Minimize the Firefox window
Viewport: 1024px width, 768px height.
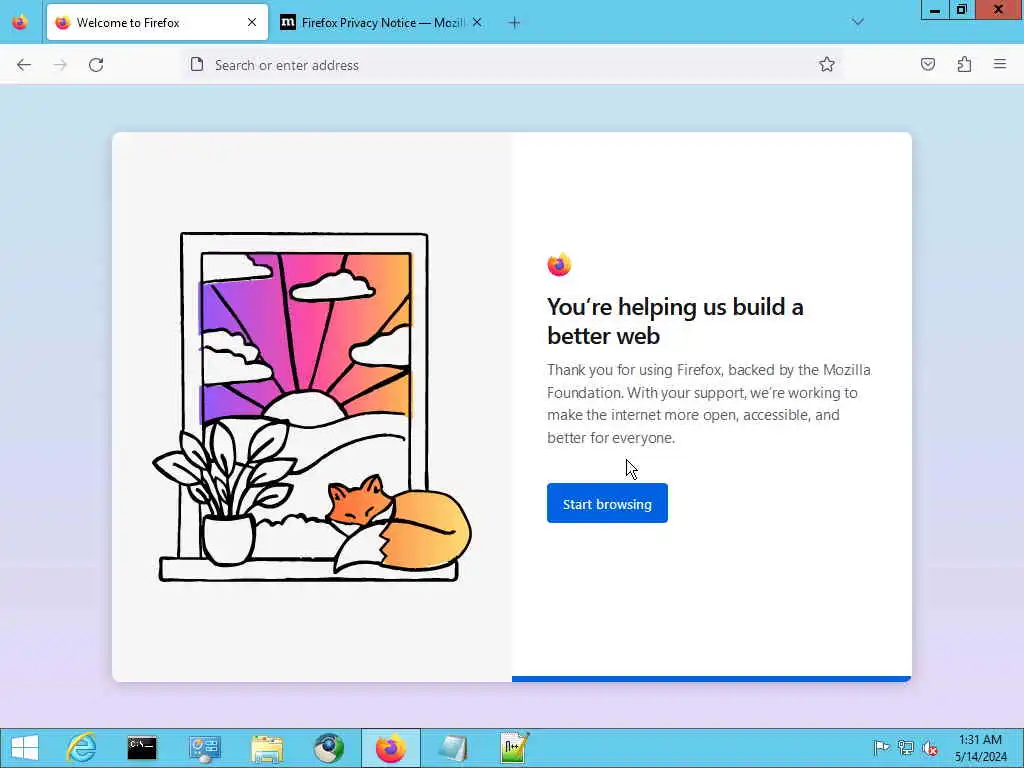tap(935, 10)
